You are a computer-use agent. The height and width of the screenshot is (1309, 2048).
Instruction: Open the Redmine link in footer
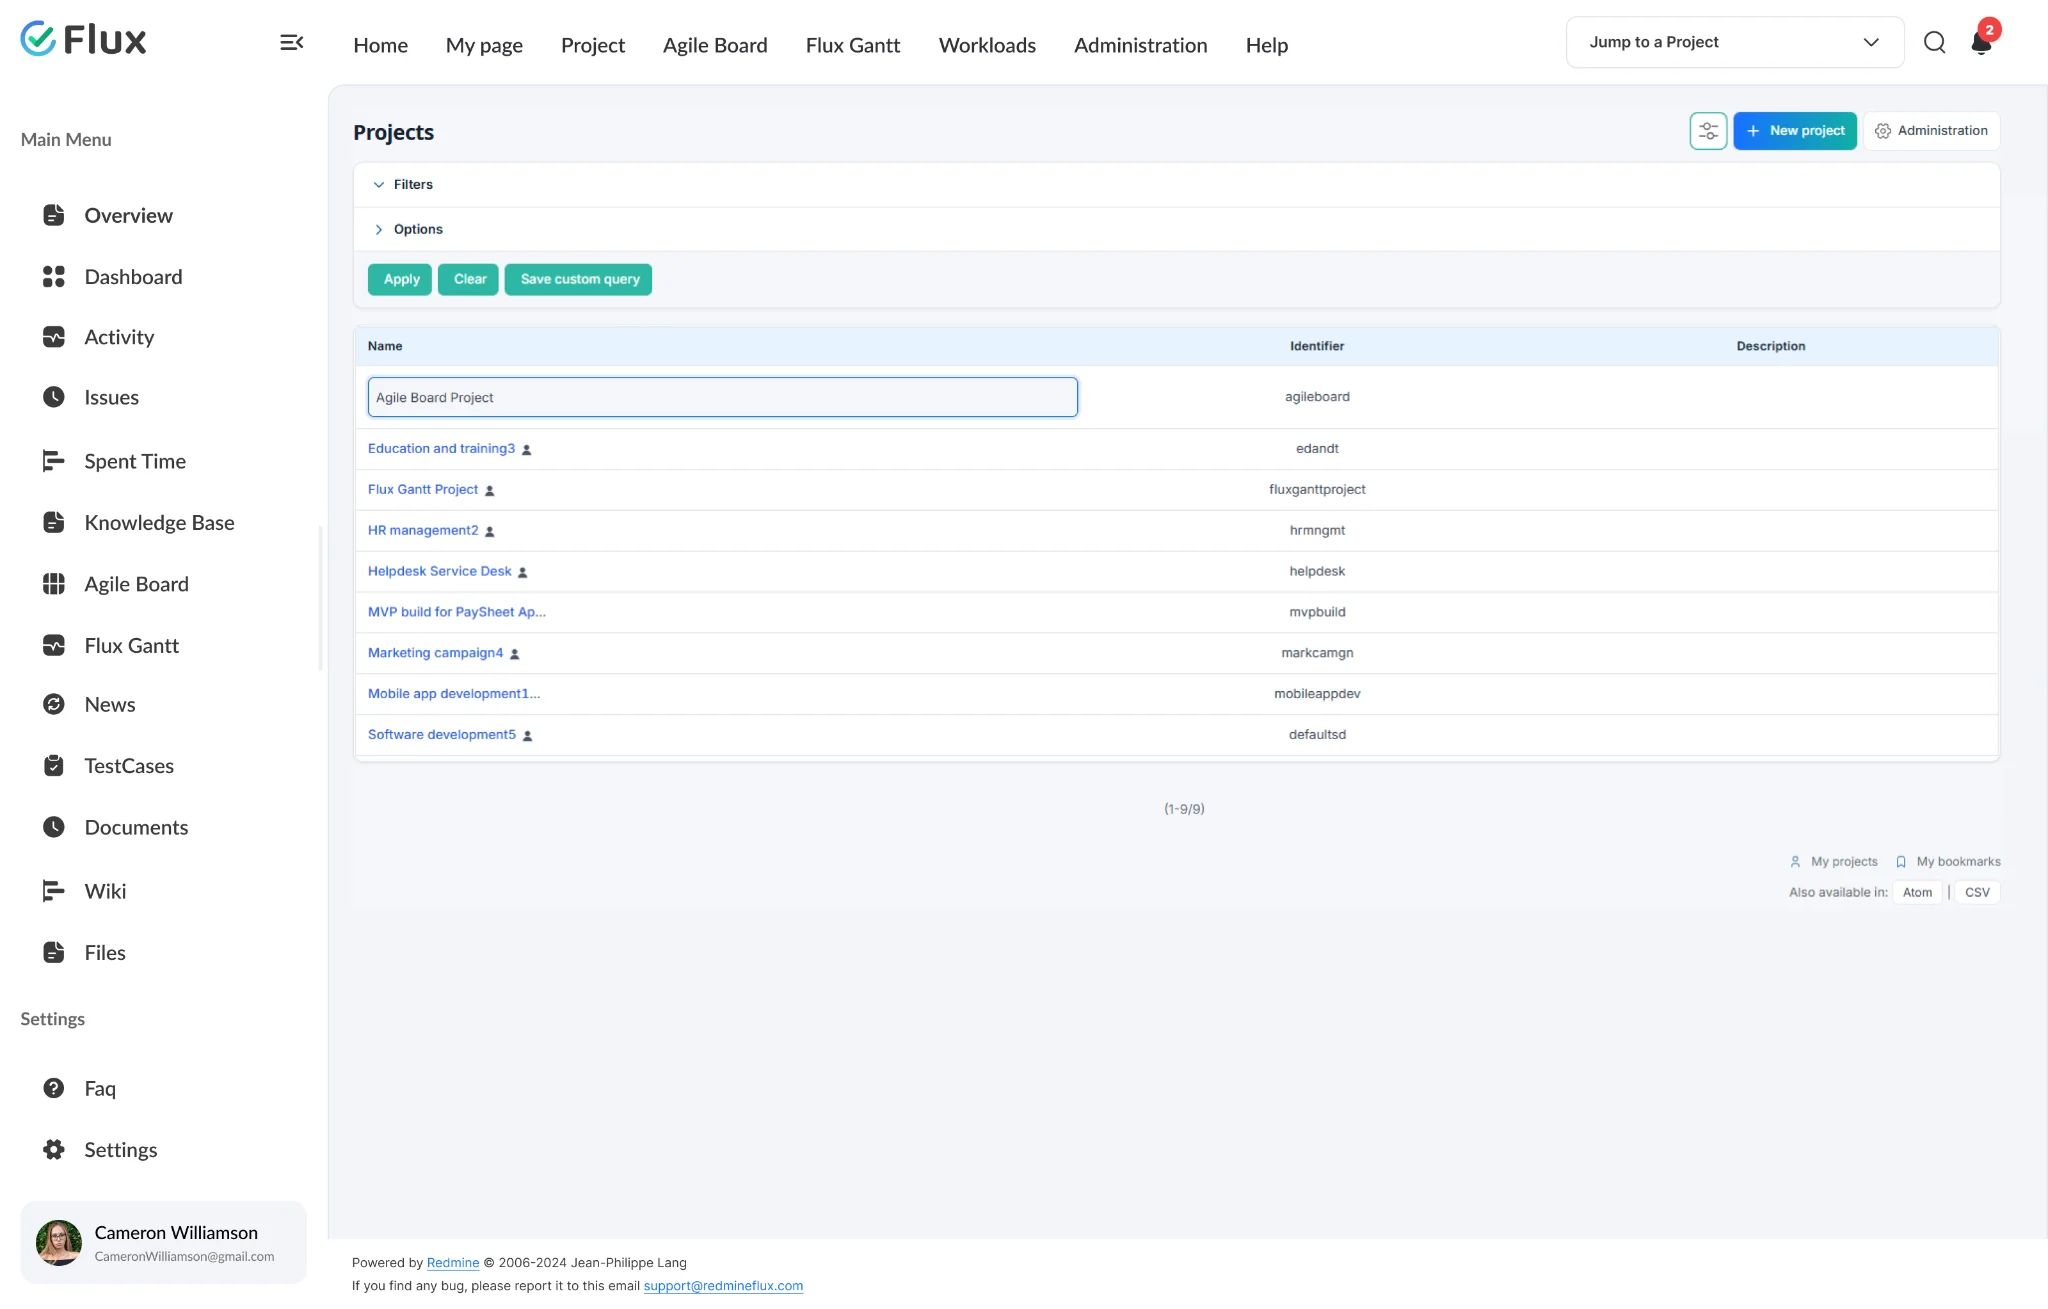click(x=453, y=1263)
